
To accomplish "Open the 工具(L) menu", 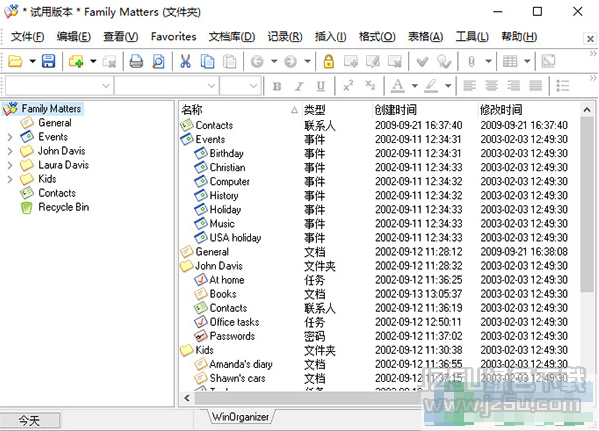I will coord(472,37).
